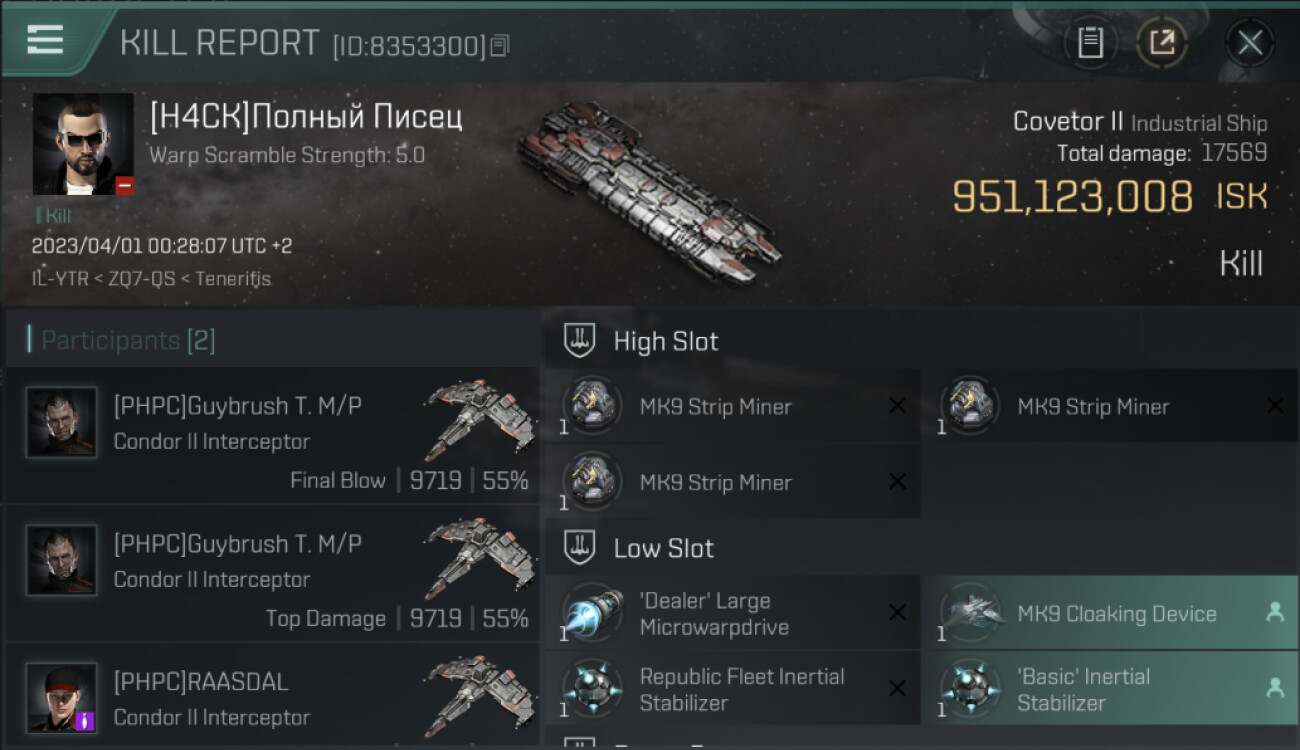Screen dimensions: 1300x750
Task: Click the victim name Полный Писец
Action: click(356, 117)
